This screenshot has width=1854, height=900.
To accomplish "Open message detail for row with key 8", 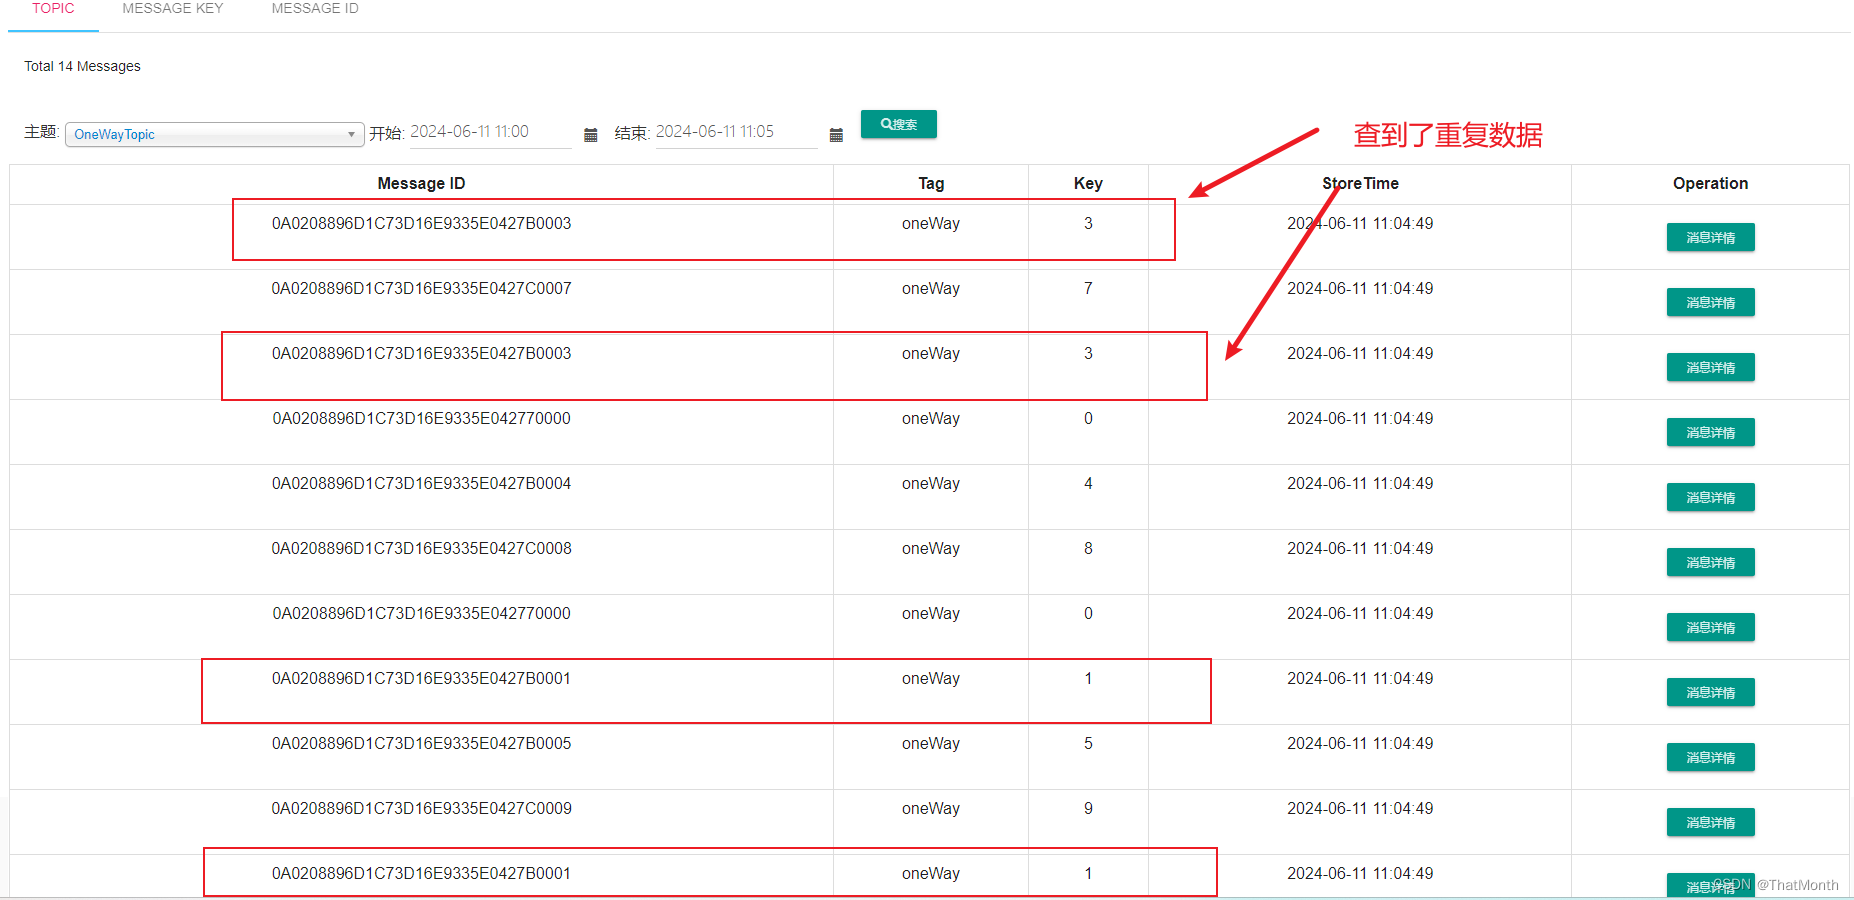I will point(1710,562).
